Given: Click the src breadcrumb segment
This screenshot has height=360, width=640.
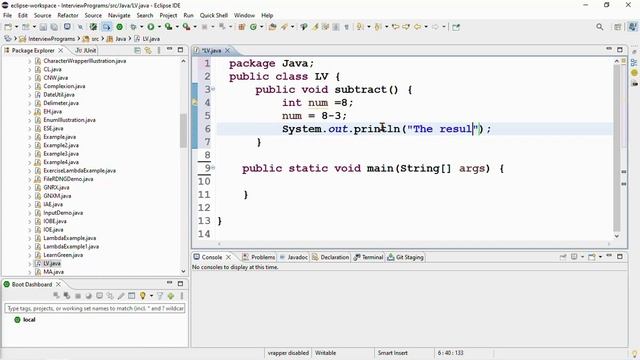Looking at the screenshot, I should [95, 39].
